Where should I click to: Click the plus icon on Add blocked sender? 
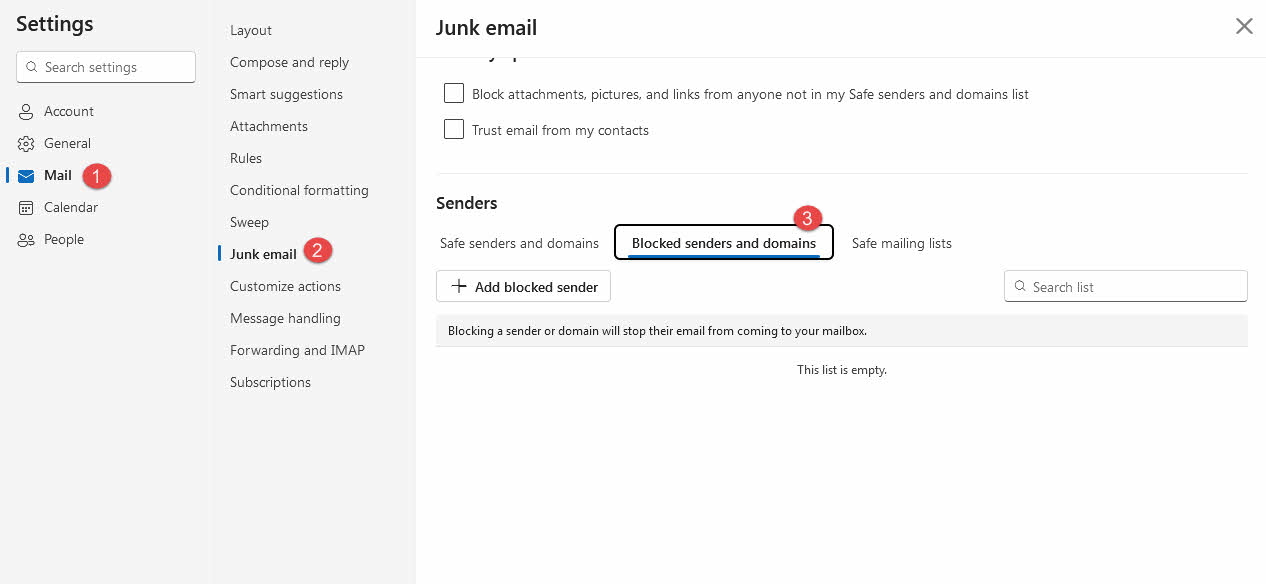pos(459,286)
